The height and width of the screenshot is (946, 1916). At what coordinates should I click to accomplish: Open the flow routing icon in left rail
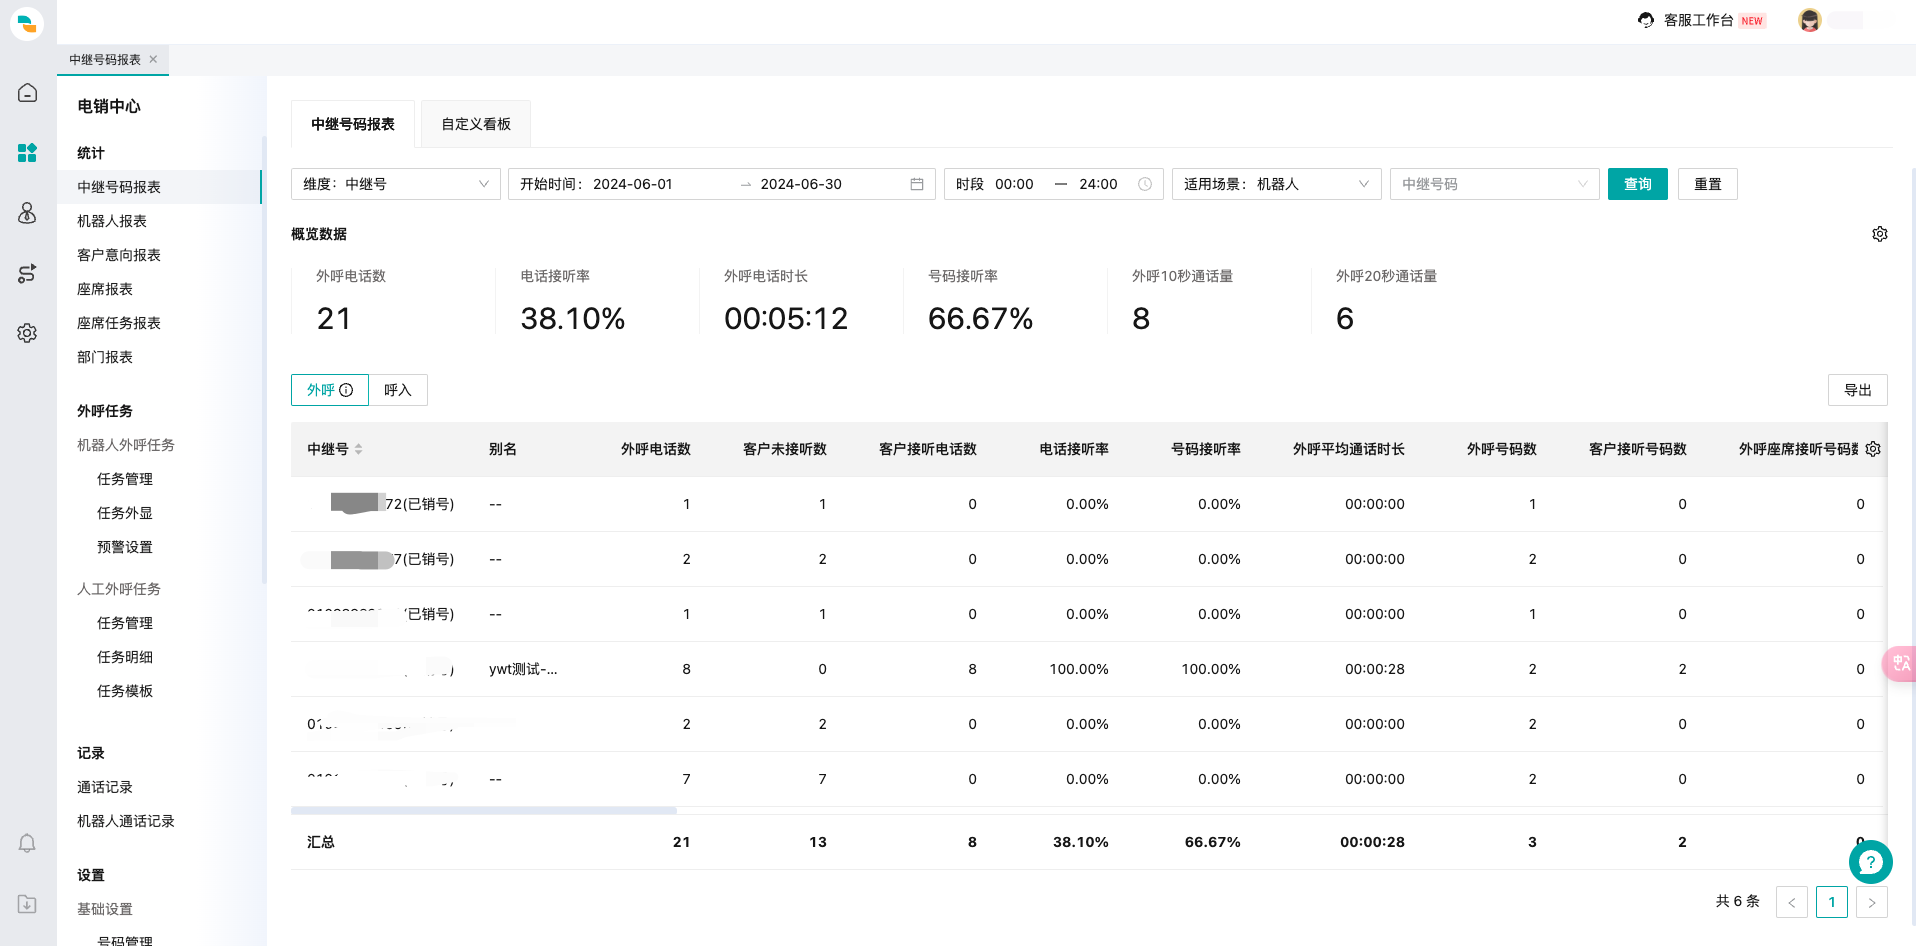pos(27,273)
